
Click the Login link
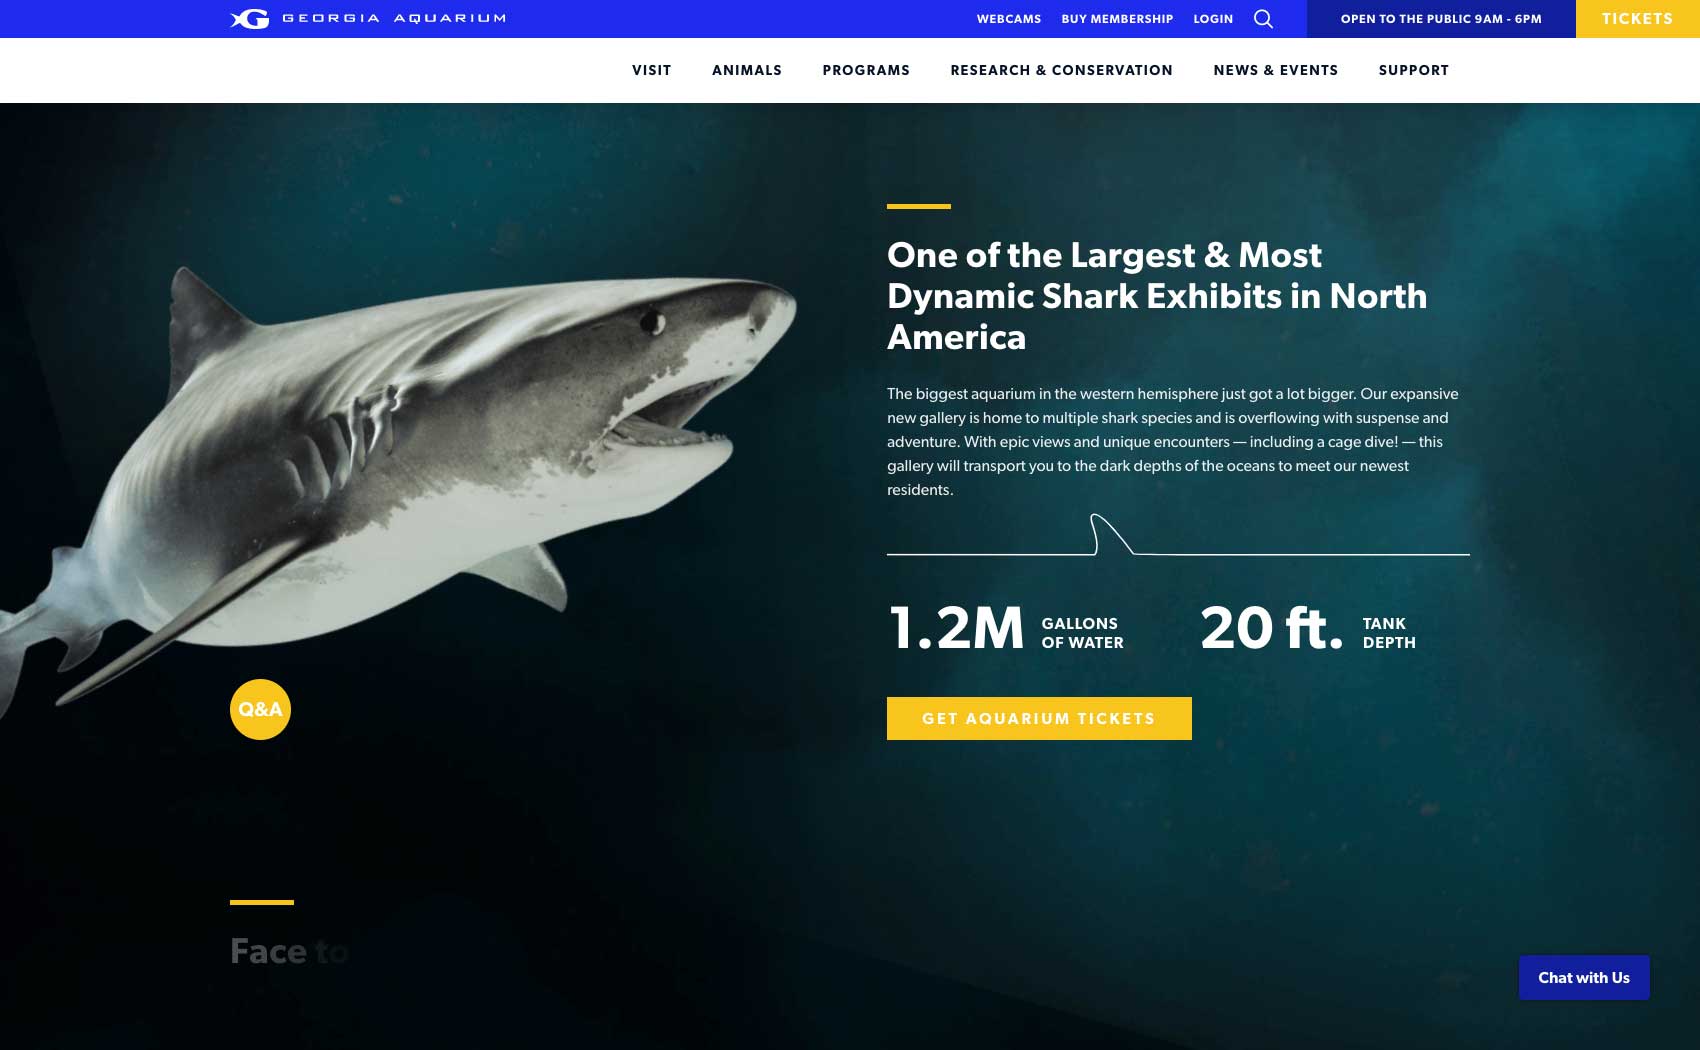tap(1213, 19)
